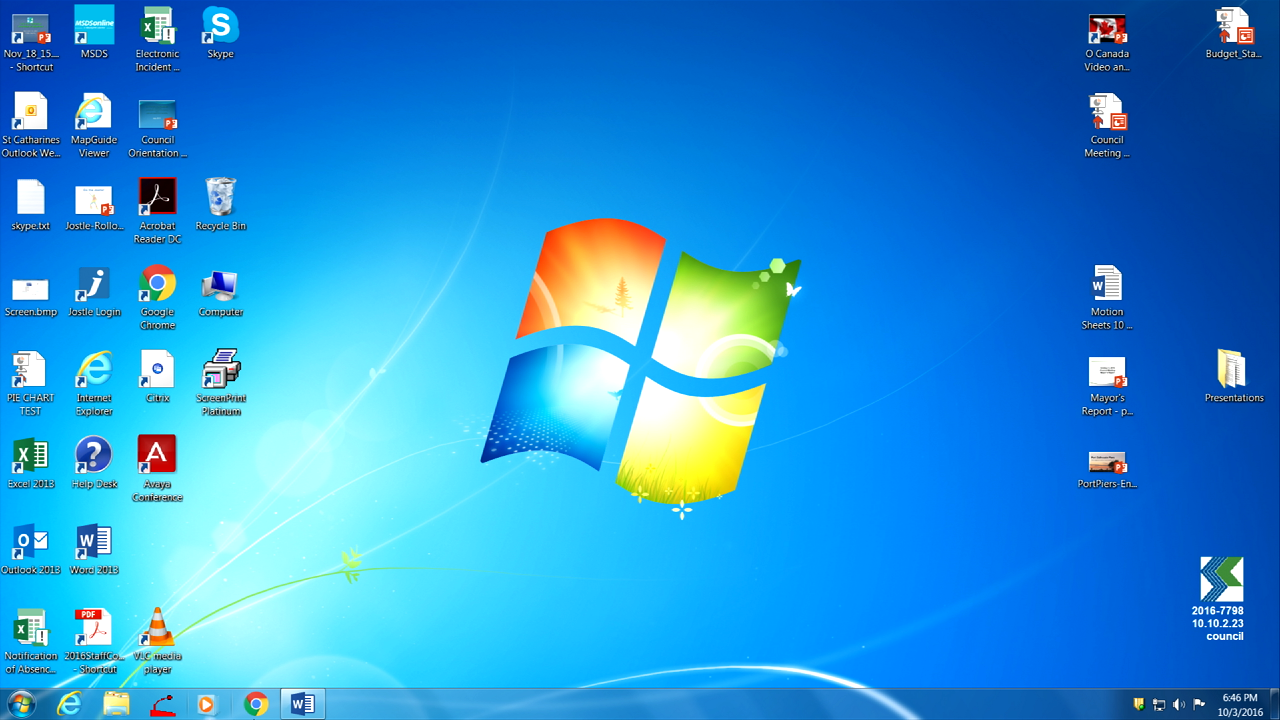Open the network tray icon
The image size is (1280, 720).
pos(1159,704)
